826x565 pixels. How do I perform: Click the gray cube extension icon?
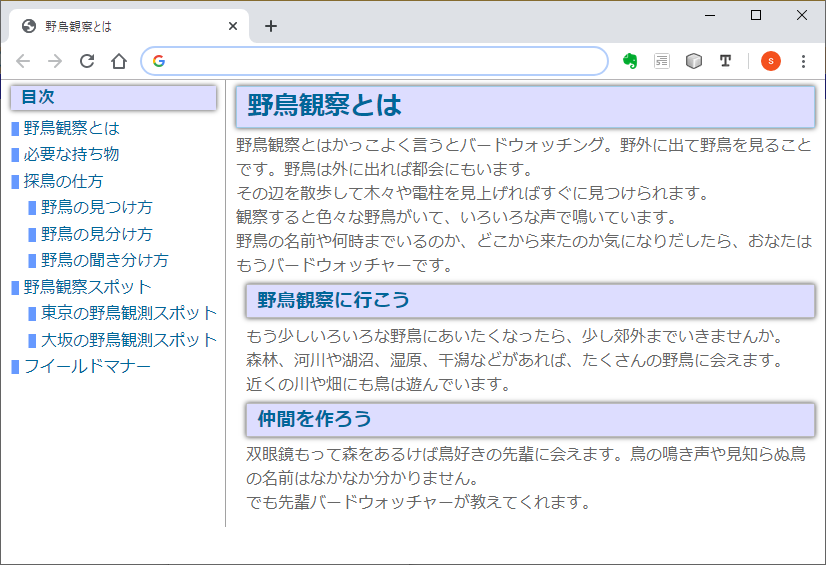pyautogui.click(x=694, y=61)
